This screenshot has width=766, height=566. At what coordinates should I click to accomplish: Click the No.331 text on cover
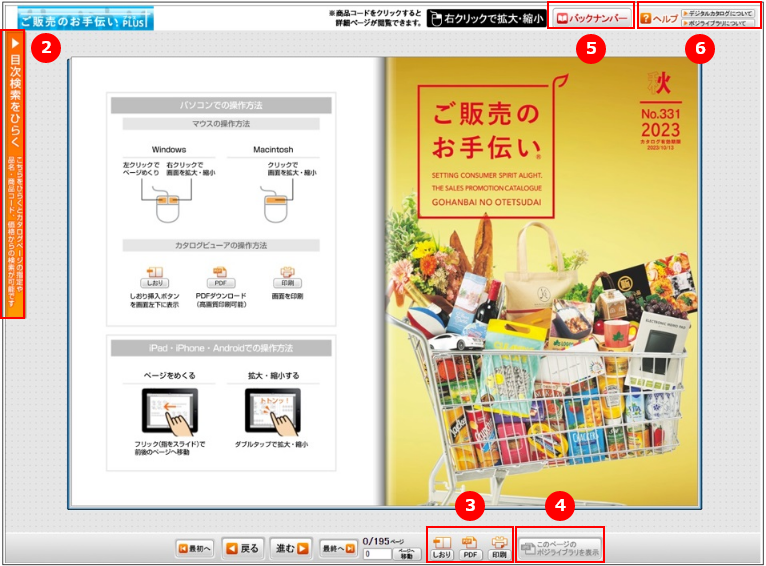point(660,114)
